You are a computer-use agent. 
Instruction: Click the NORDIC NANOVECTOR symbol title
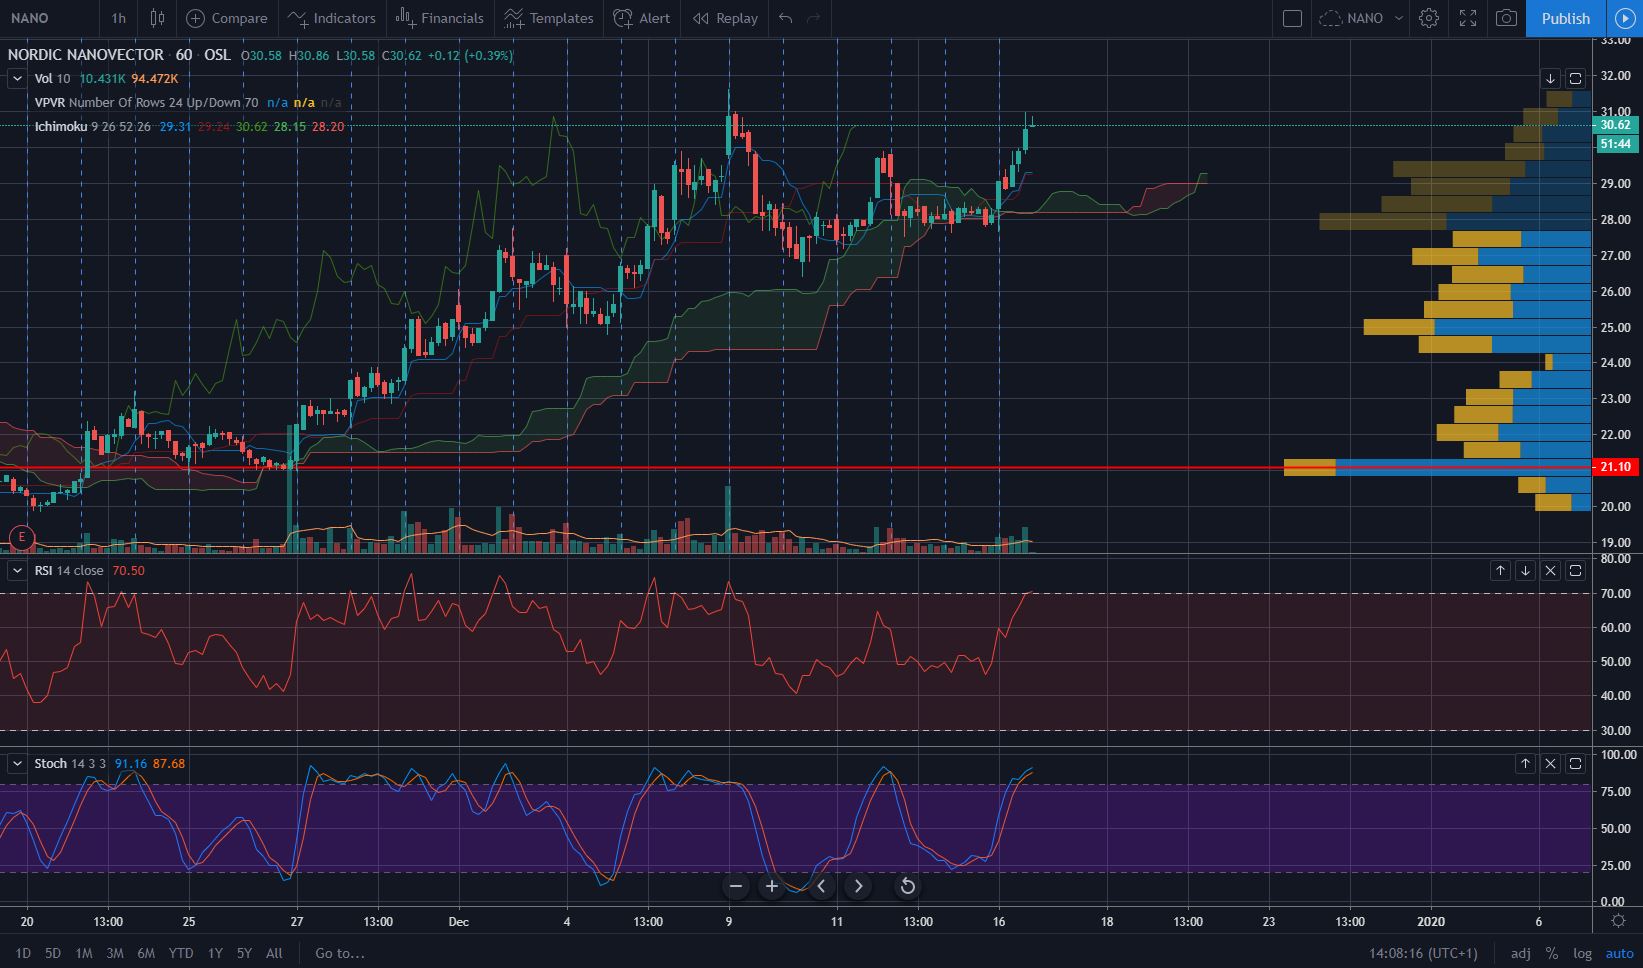click(x=85, y=55)
